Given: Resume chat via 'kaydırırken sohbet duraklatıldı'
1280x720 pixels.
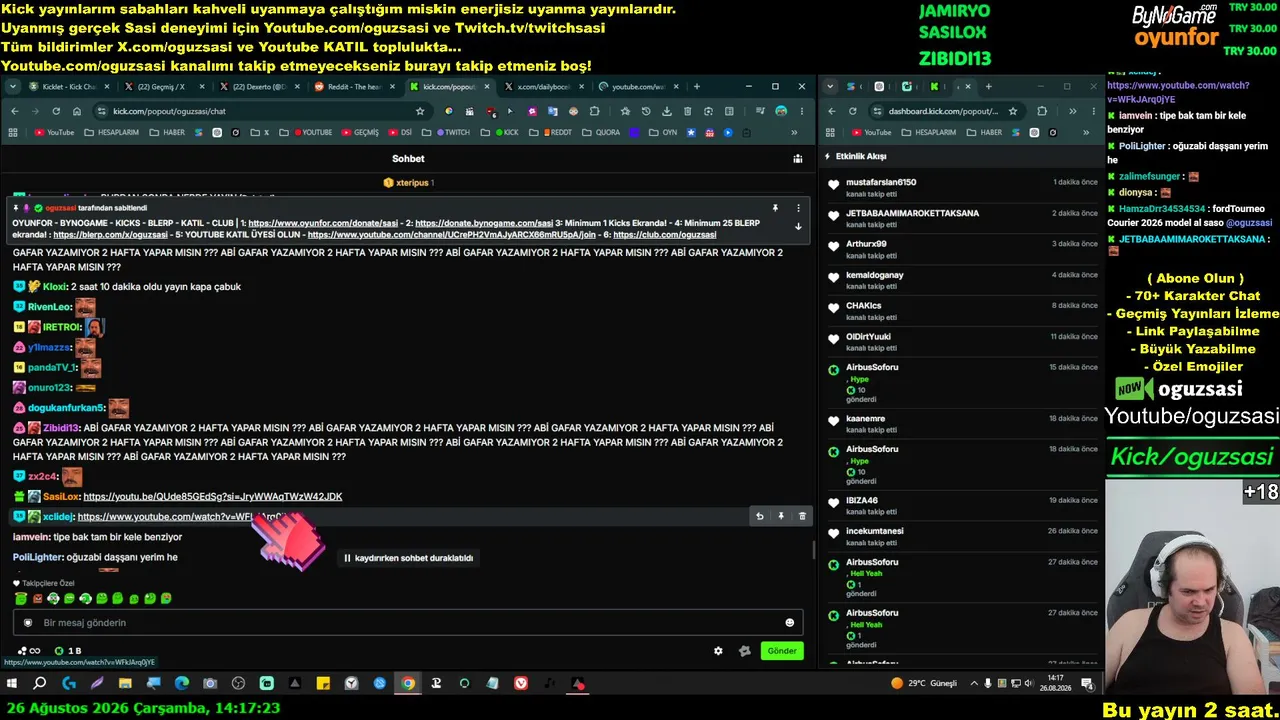Looking at the screenshot, I should [409, 558].
